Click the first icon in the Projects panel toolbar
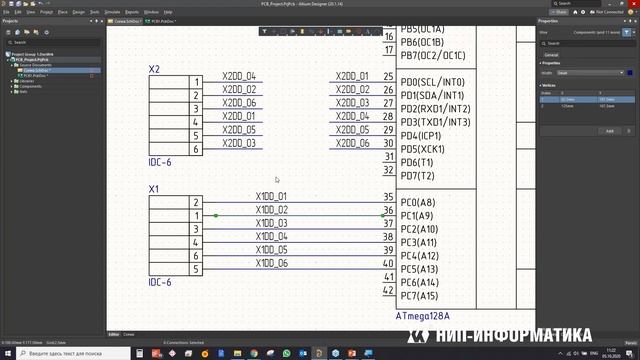 point(8,32)
